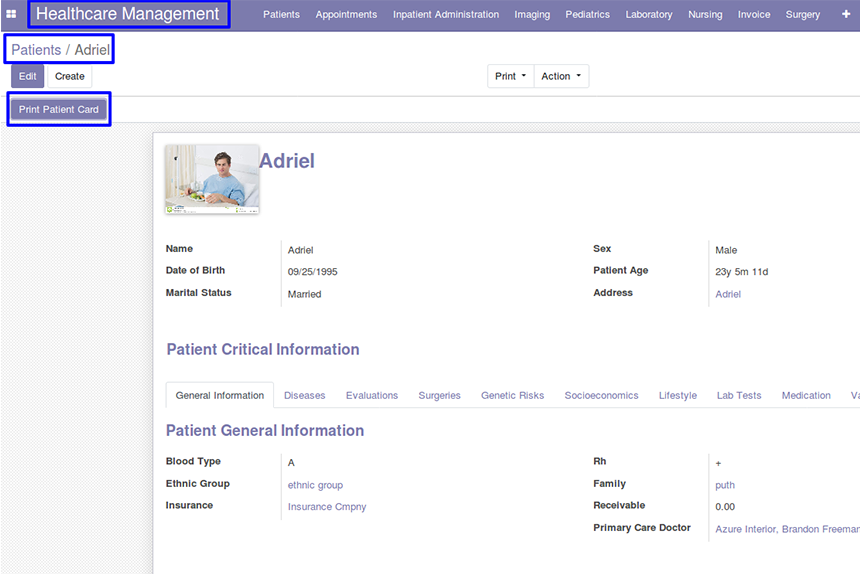860x574 pixels.
Task: Switch to General Information tab
Action: [x=219, y=395]
